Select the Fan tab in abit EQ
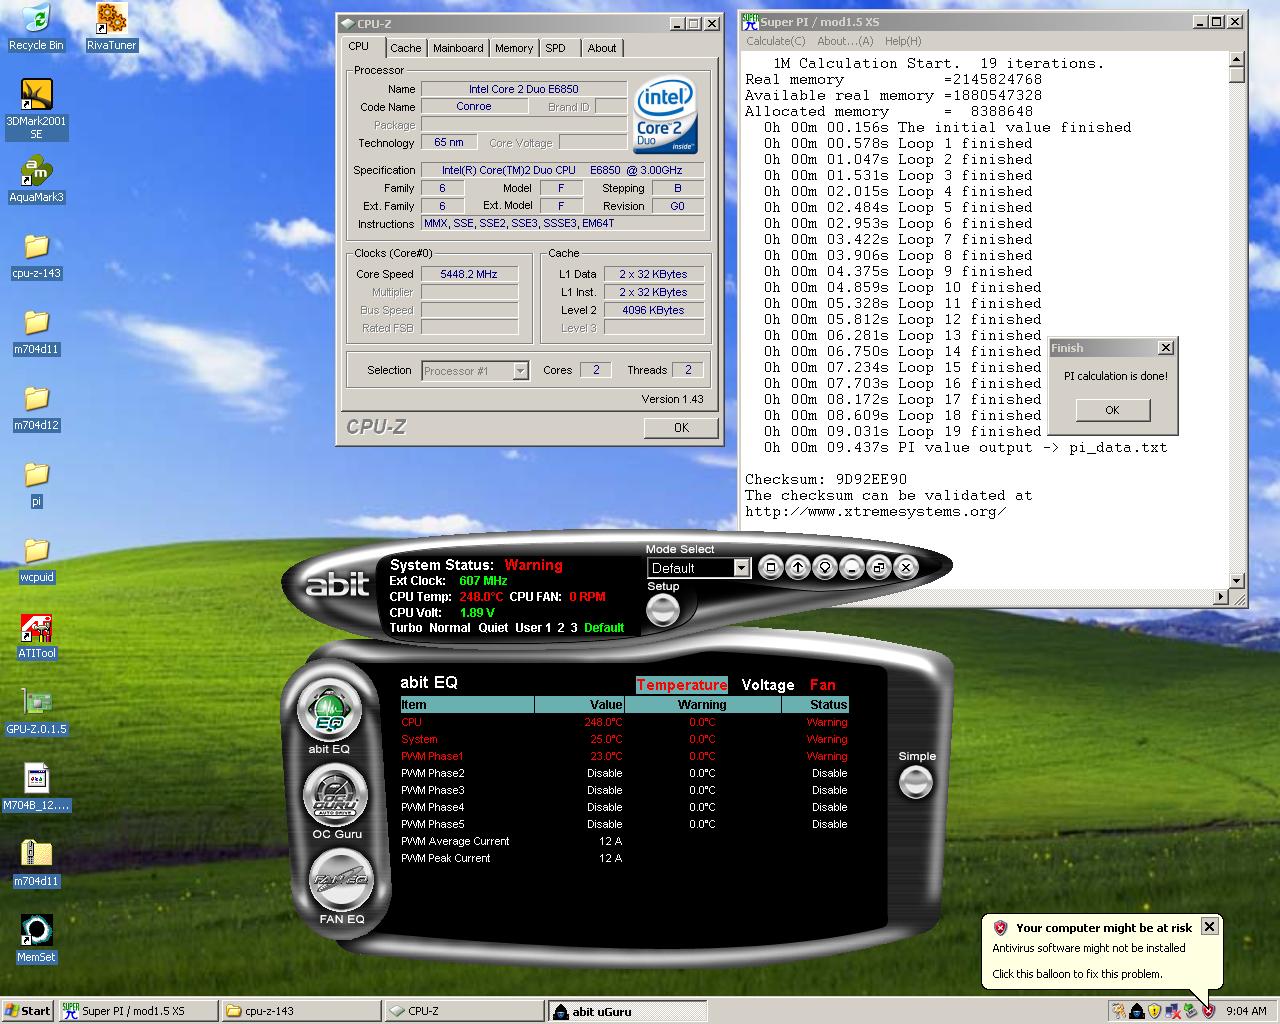Viewport: 1280px width, 1024px height. pyautogui.click(x=823, y=685)
